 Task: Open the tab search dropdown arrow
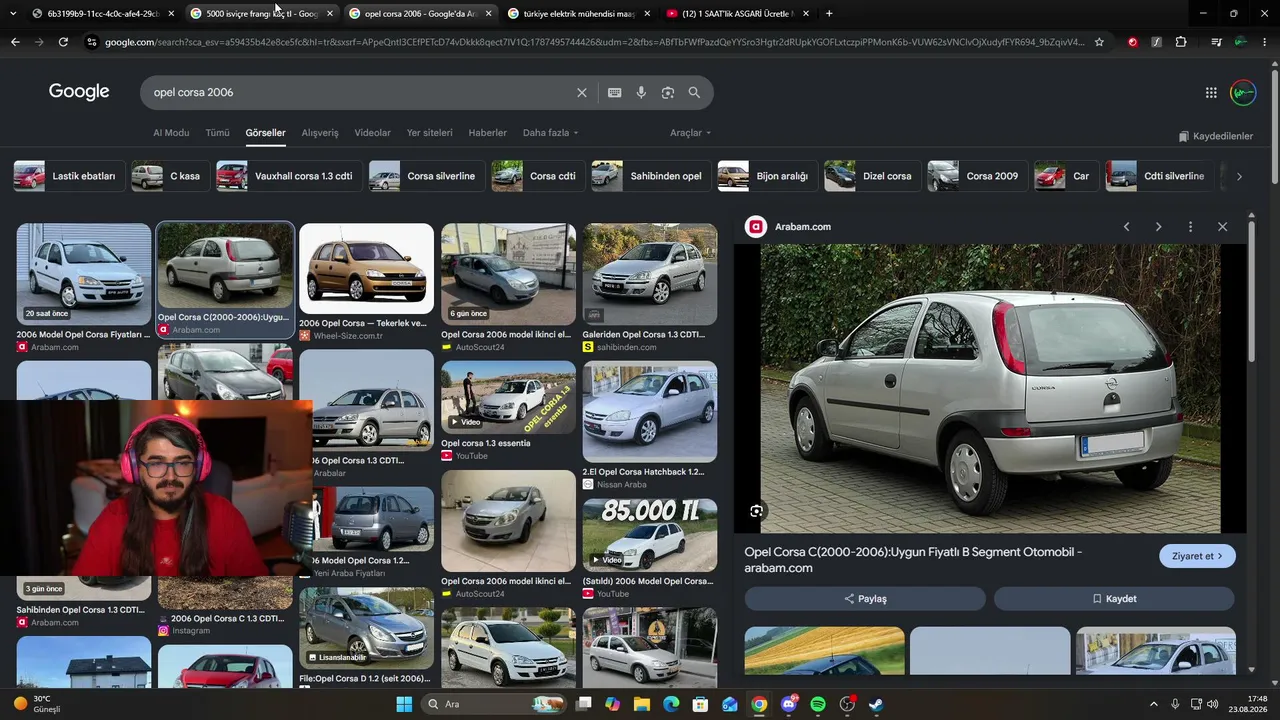pyautogui.click(x=13, y=13)
